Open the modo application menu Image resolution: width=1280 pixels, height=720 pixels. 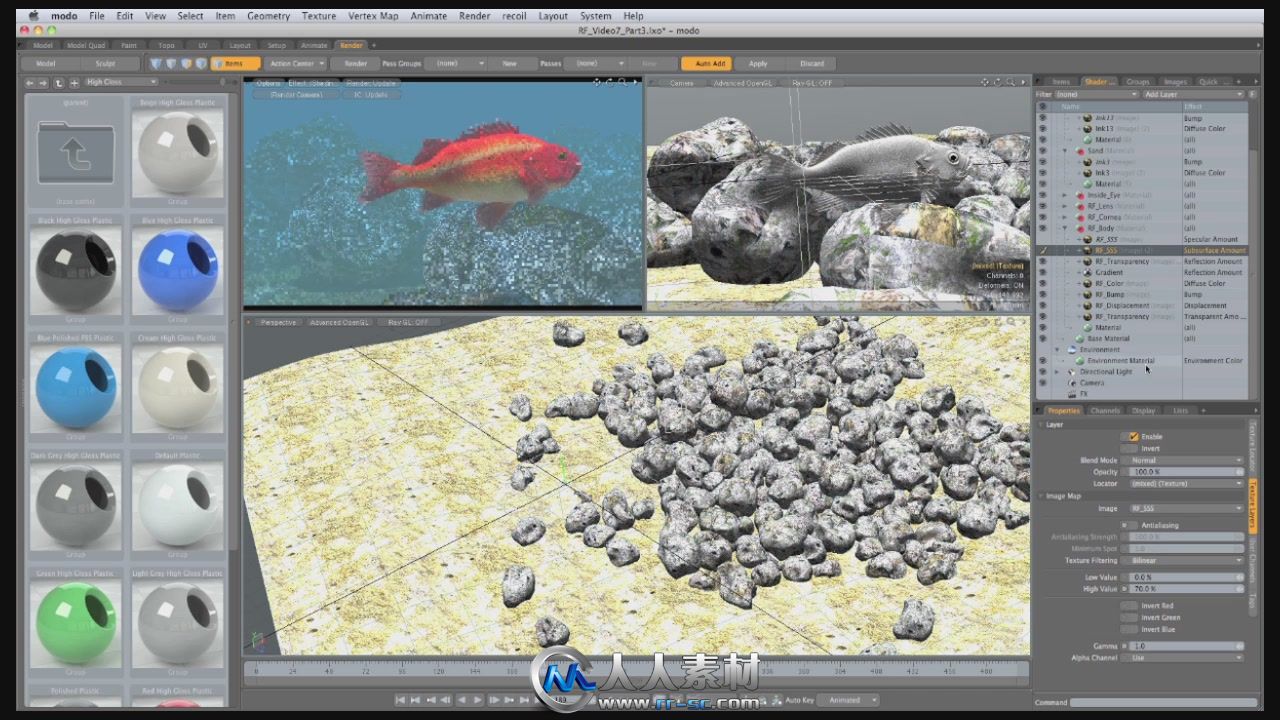pyautogui.click(x=62, y=16)
